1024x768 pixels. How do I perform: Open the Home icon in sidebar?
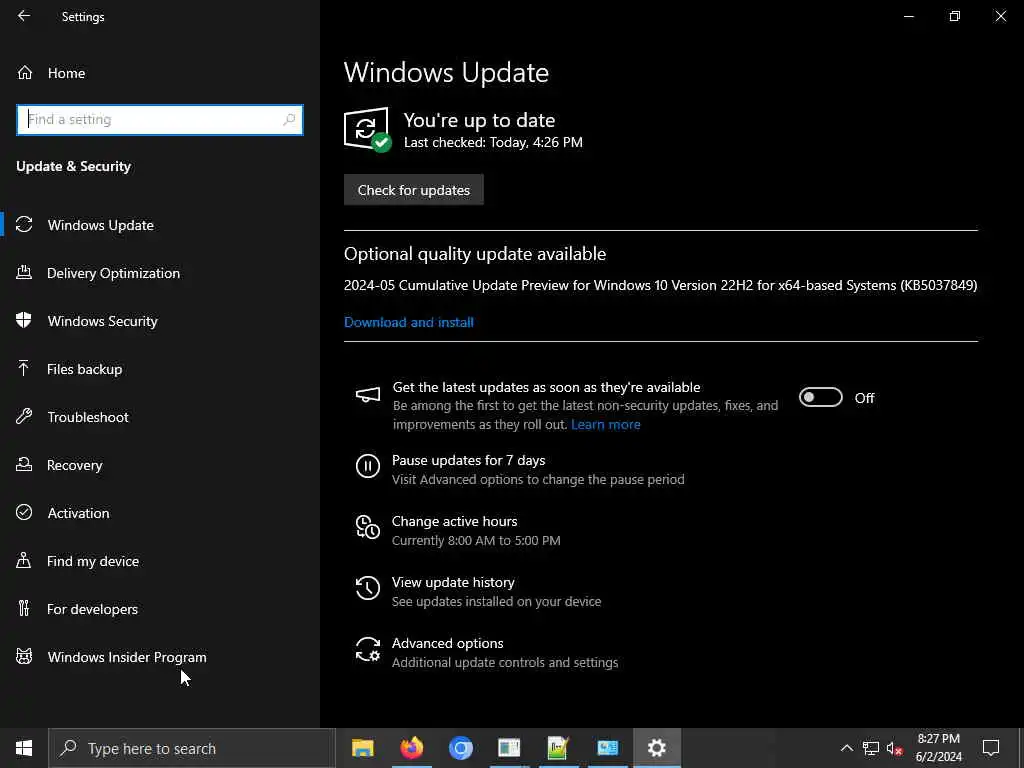point(25,72)
